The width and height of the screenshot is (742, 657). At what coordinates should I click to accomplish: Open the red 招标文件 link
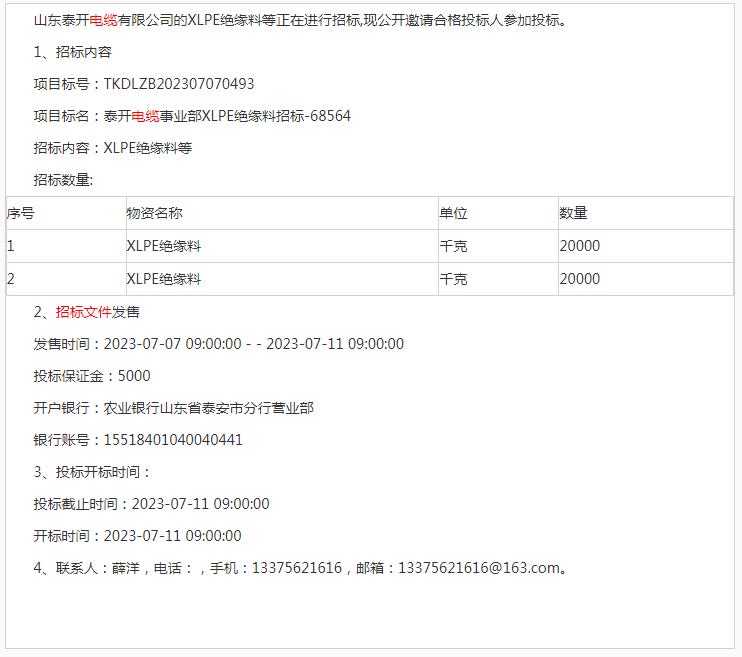click(x=83, y=312)
